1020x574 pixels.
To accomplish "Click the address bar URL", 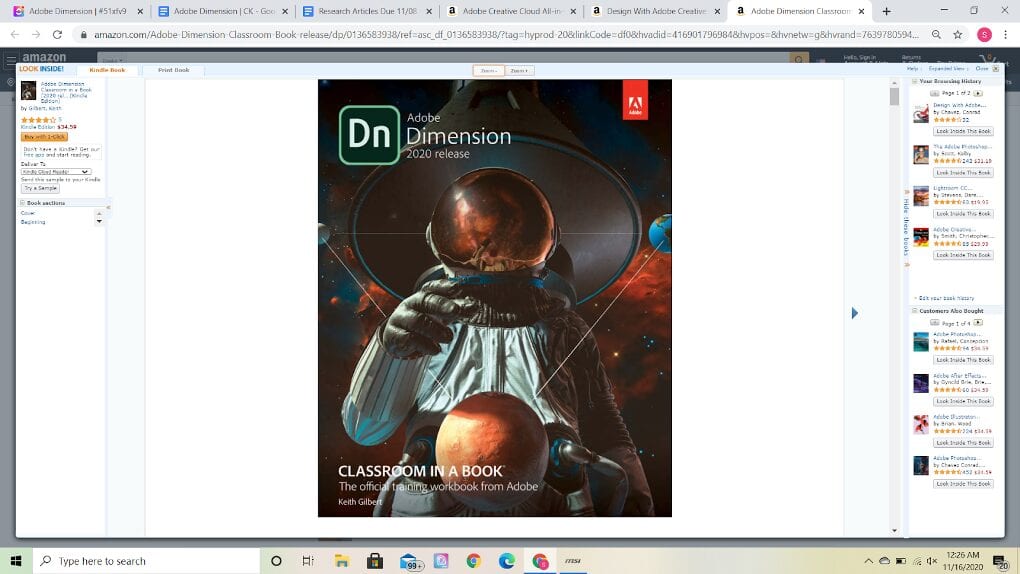I will click(x=506, y=34).
